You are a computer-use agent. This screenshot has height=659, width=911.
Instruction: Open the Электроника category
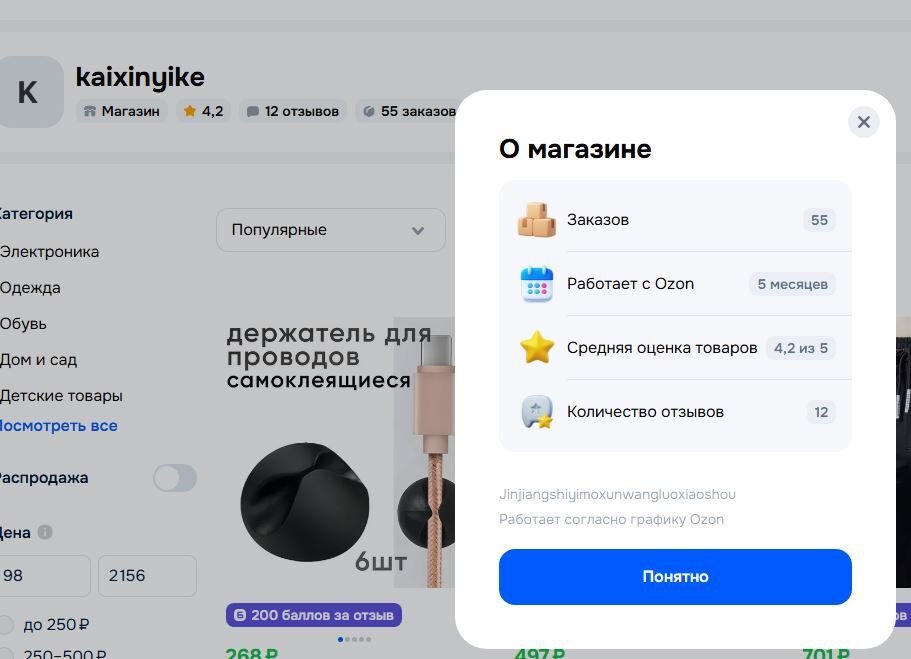pos(49,252)
